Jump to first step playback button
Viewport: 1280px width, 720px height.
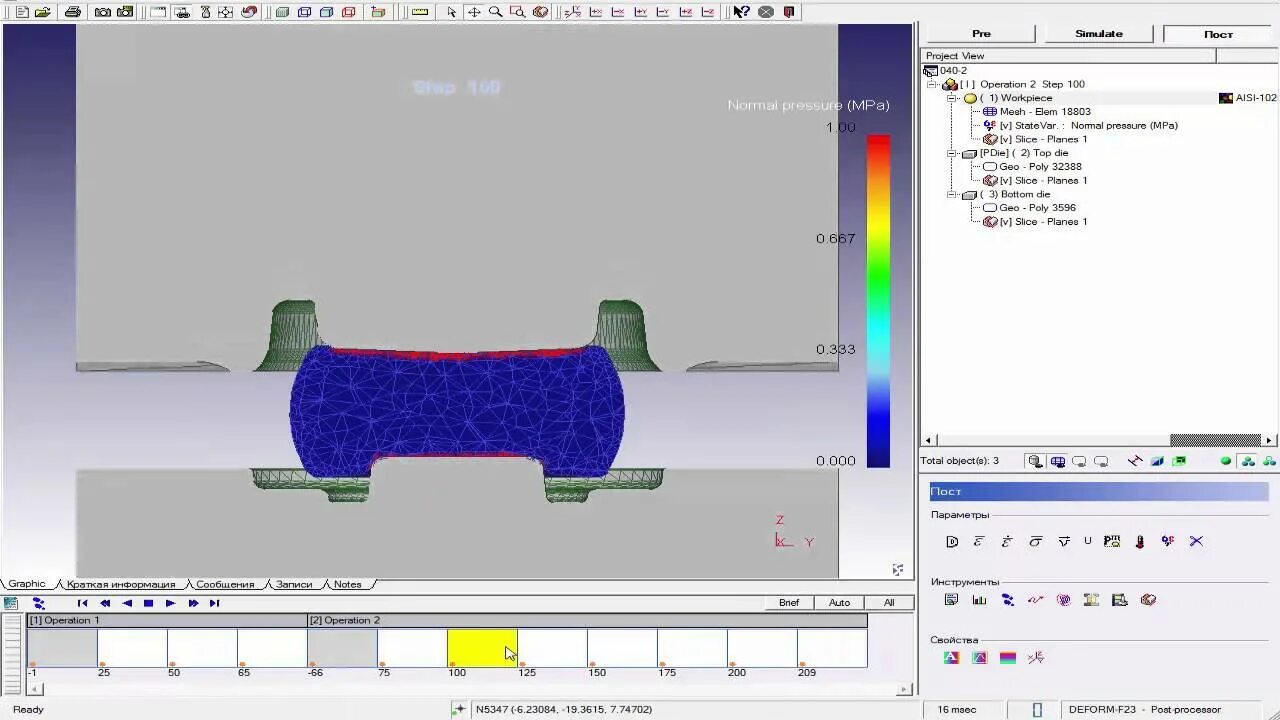83,603
